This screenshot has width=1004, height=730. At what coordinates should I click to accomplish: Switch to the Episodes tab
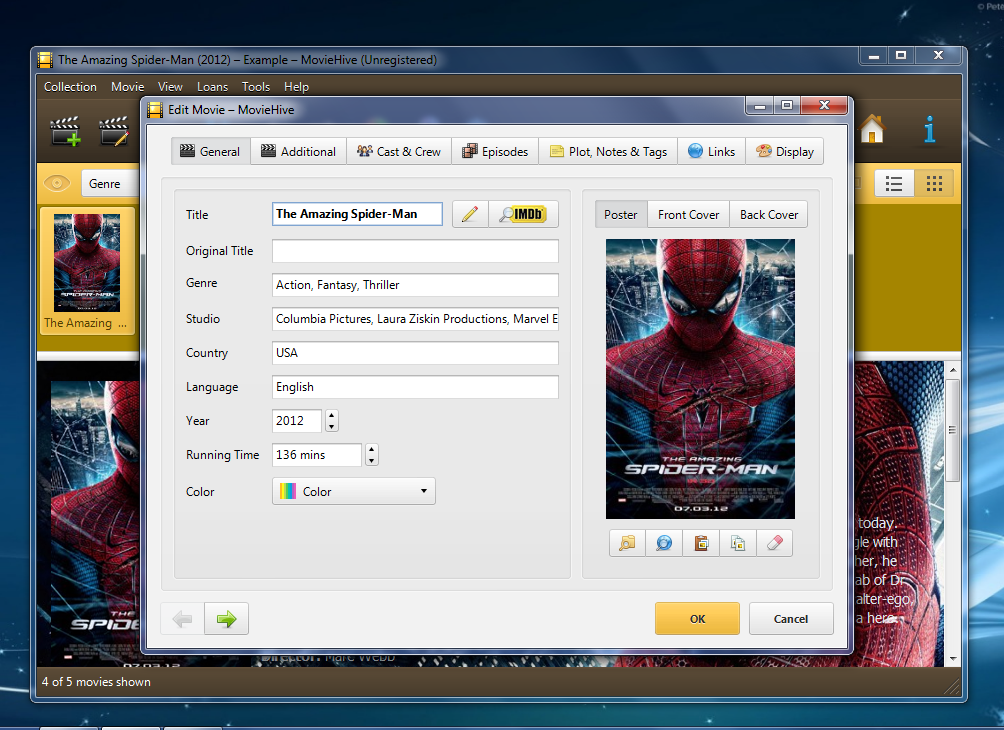click(495, 152)
